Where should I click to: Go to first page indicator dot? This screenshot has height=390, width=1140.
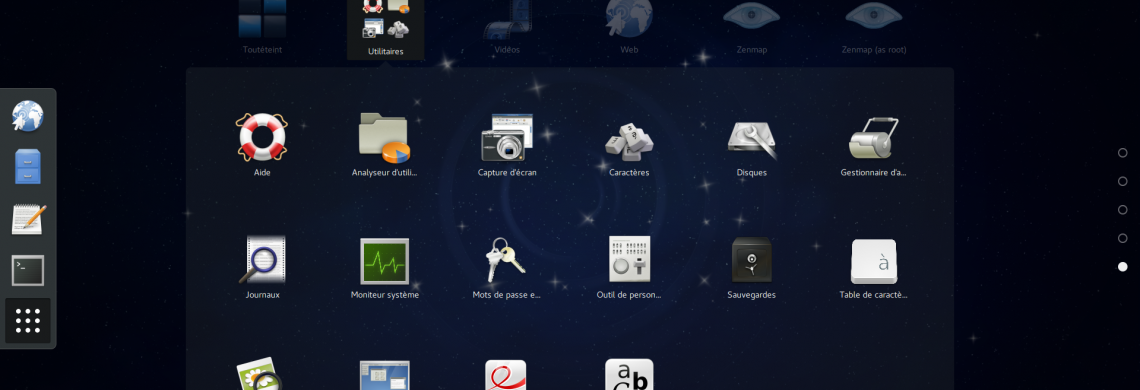coord(1123,153)
